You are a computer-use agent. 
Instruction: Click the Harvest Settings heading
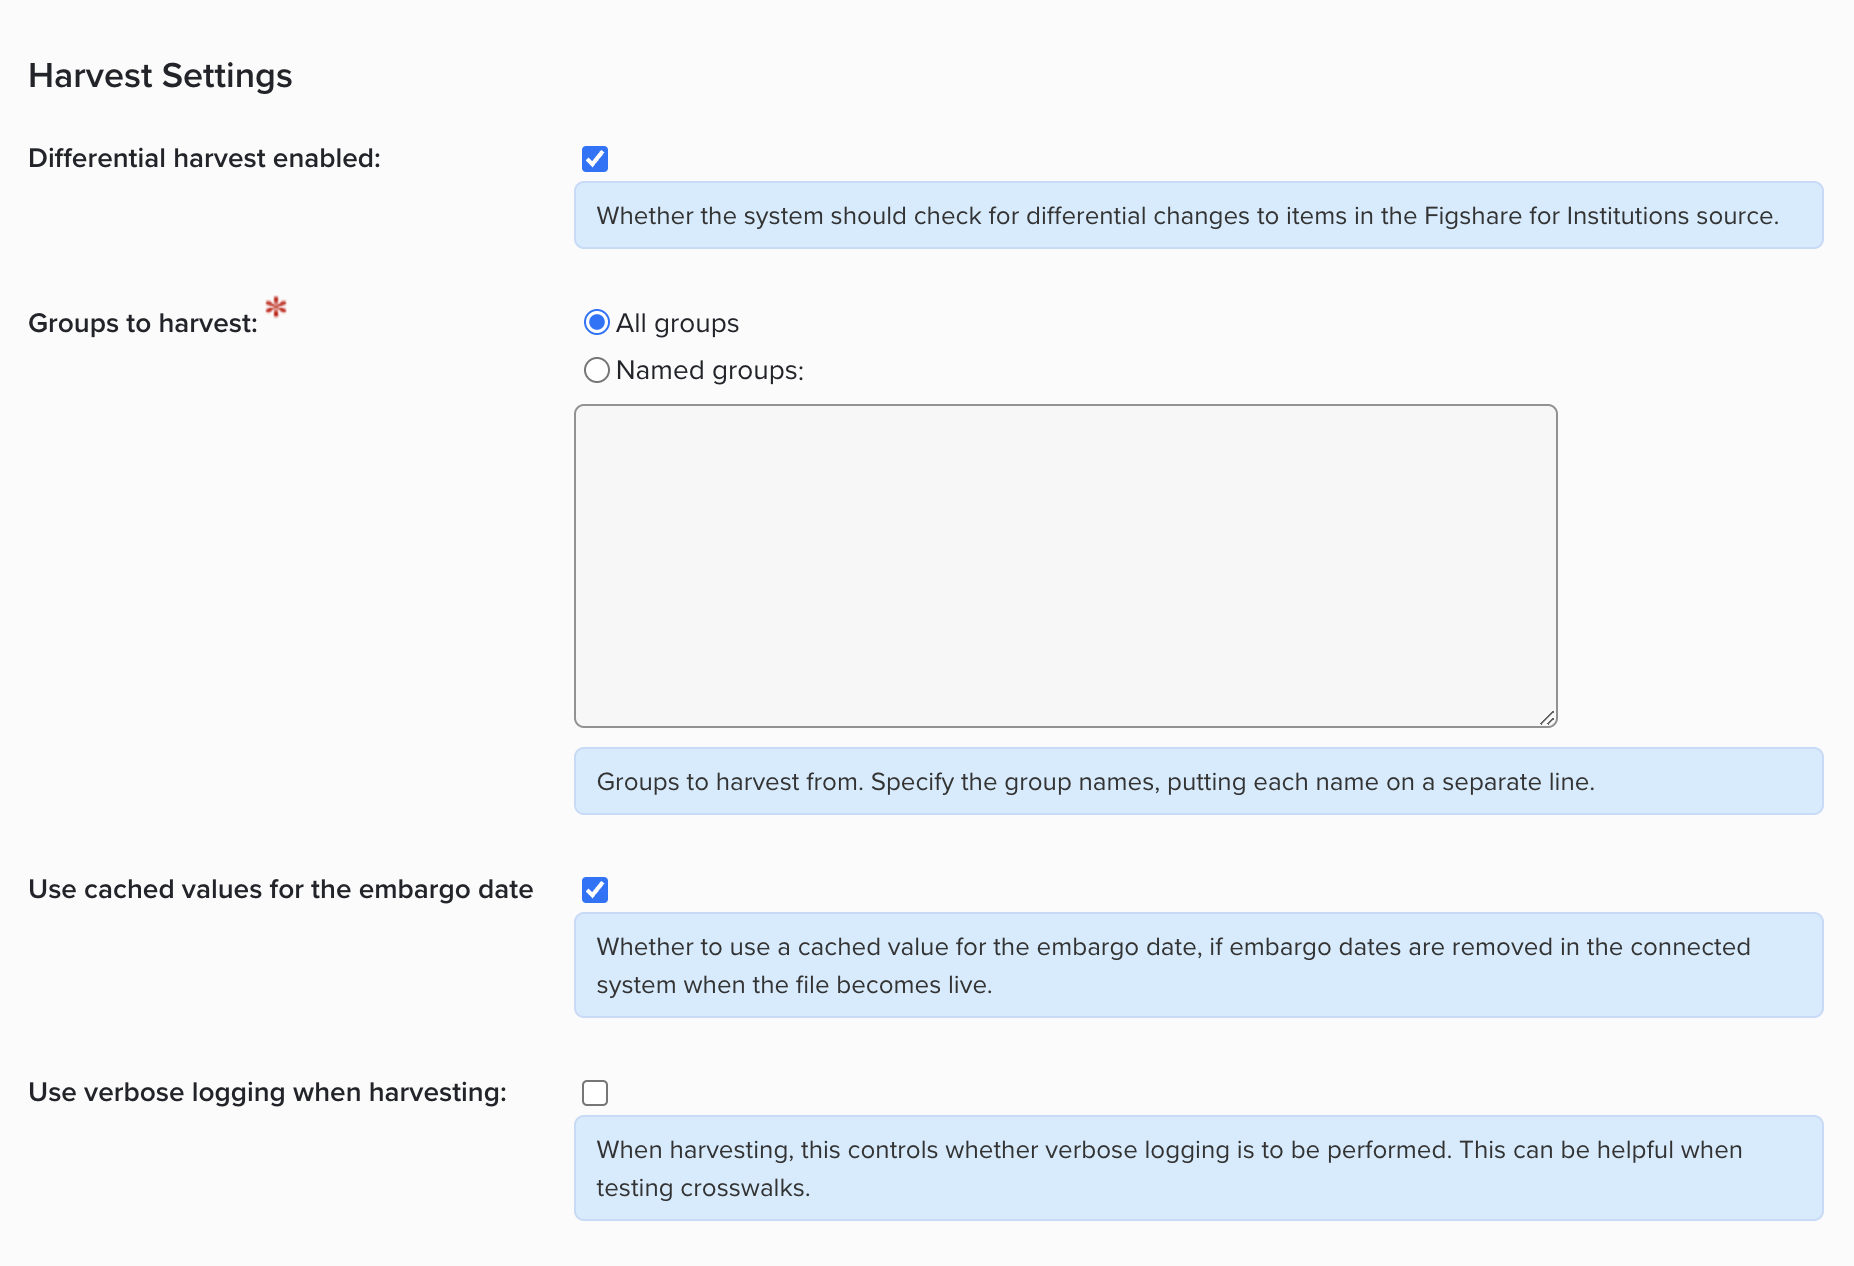click(160, 76)
